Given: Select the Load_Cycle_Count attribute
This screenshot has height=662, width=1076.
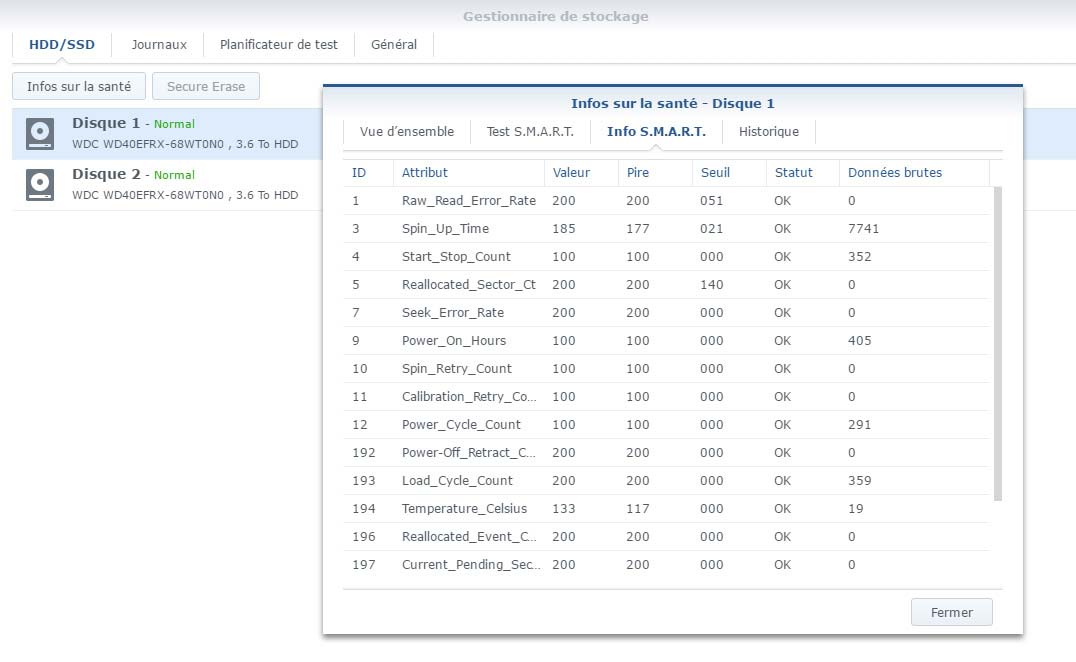Looking at the screenshot, I should 457,481.
